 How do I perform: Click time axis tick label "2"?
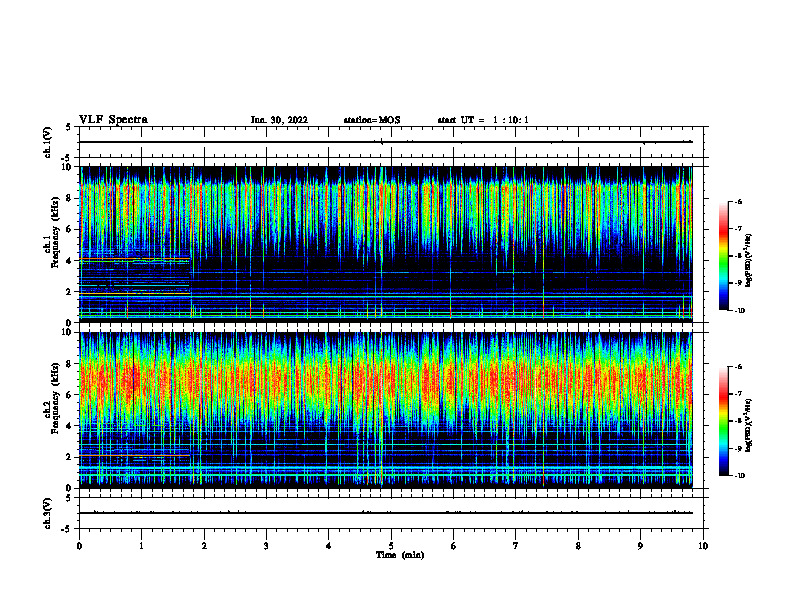[x=204, y=546]
